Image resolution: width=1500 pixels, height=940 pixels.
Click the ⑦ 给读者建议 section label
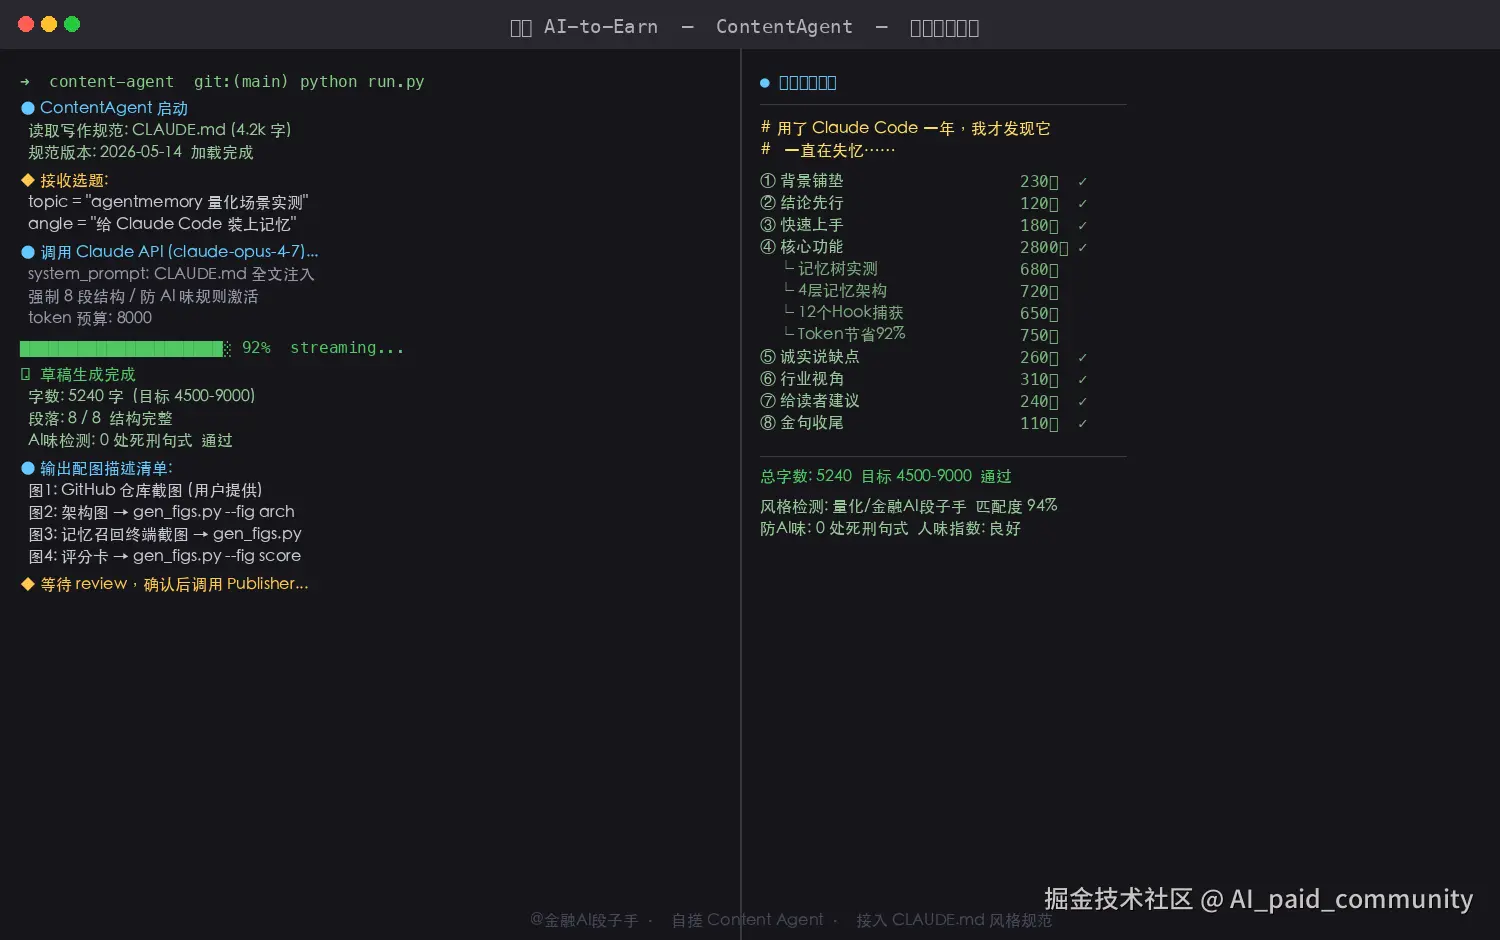pos(810,401)
